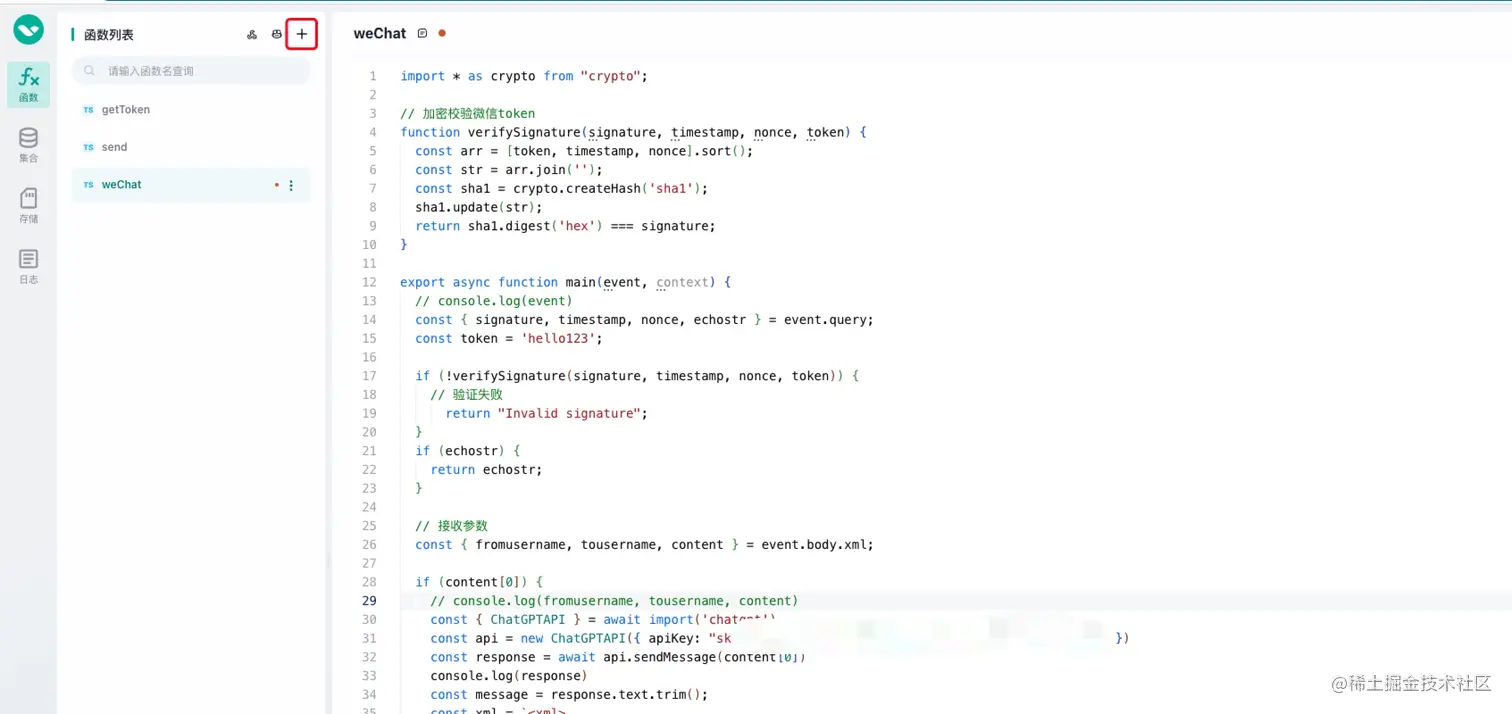This screenshot has width=1512, height=714.
Task: Select the weChat function in list
Action: tap(191, 185)
